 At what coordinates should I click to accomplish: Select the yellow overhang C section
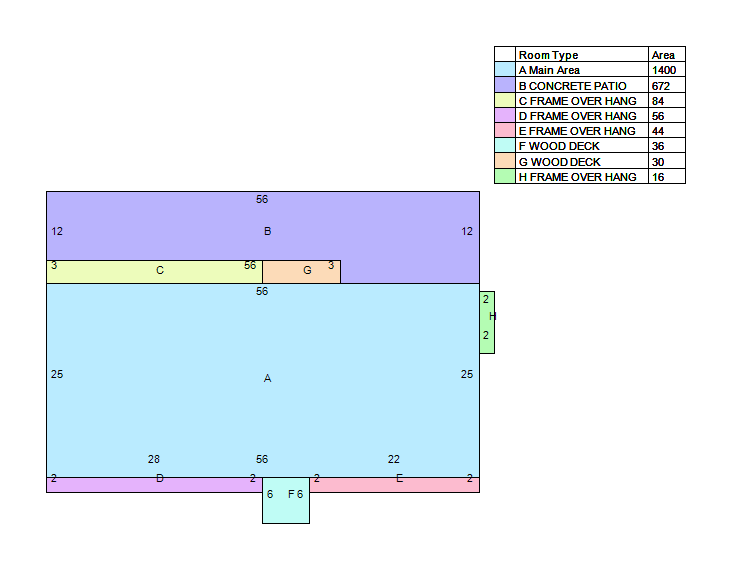pyautogui.click(x=154, y=272)
